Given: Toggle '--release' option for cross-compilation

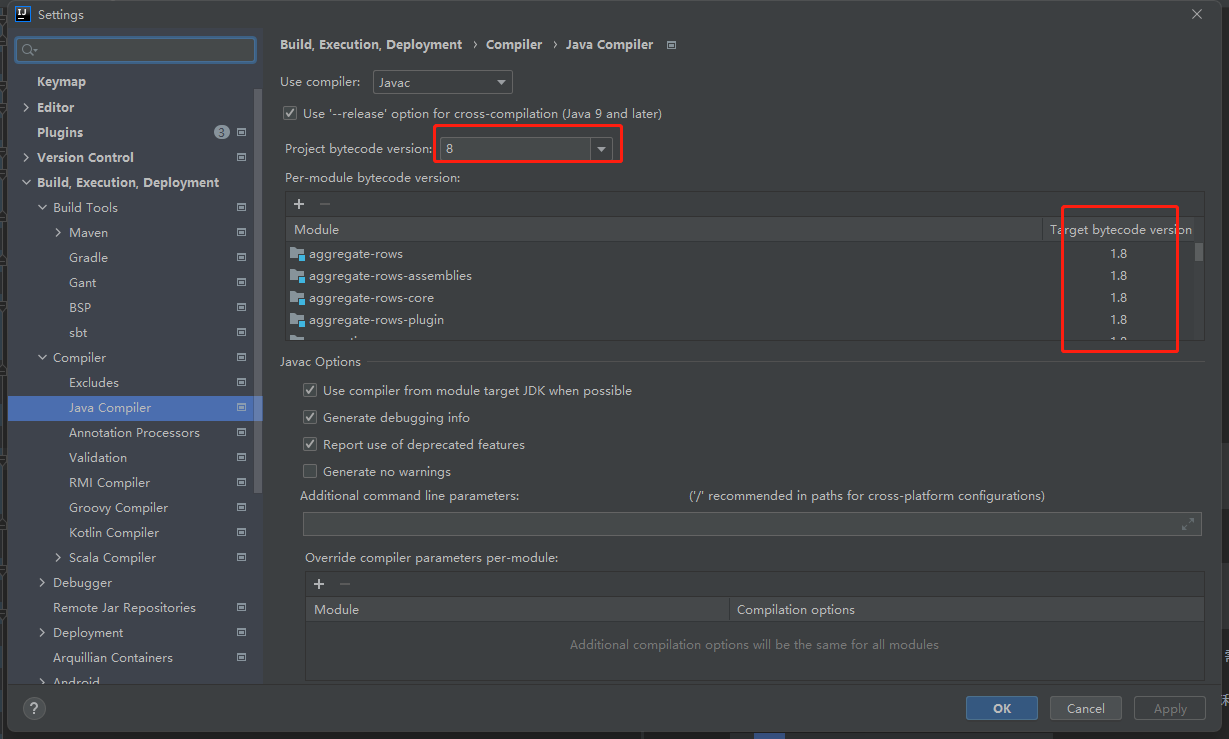Looking at the screenshot, I should (290, 114).
